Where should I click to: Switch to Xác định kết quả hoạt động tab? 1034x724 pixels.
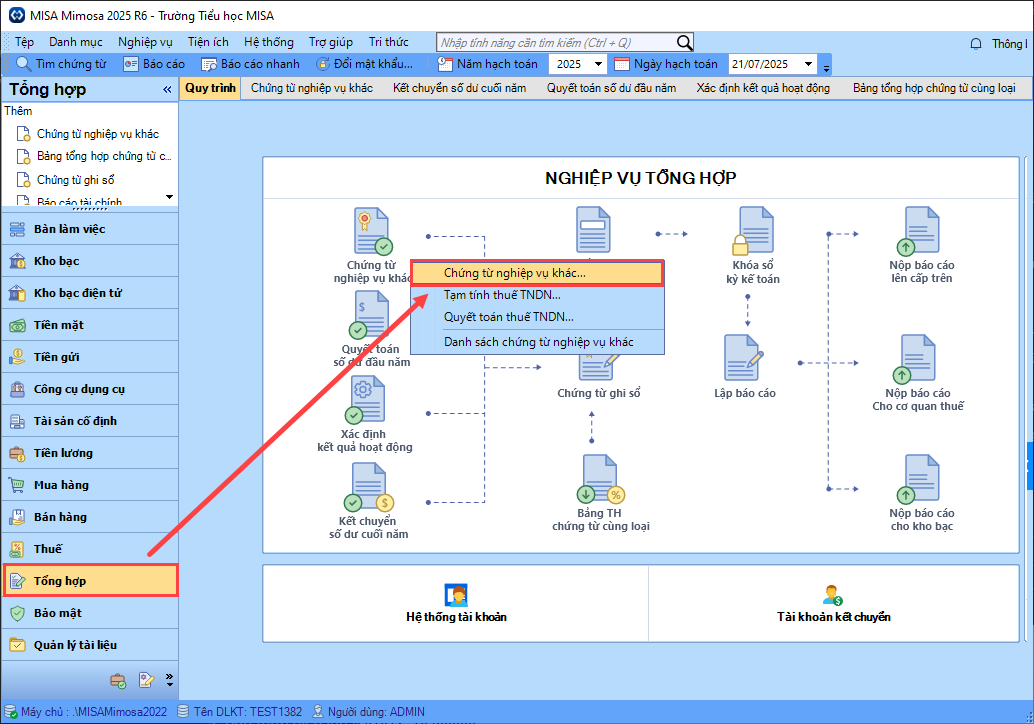[763, 88]
